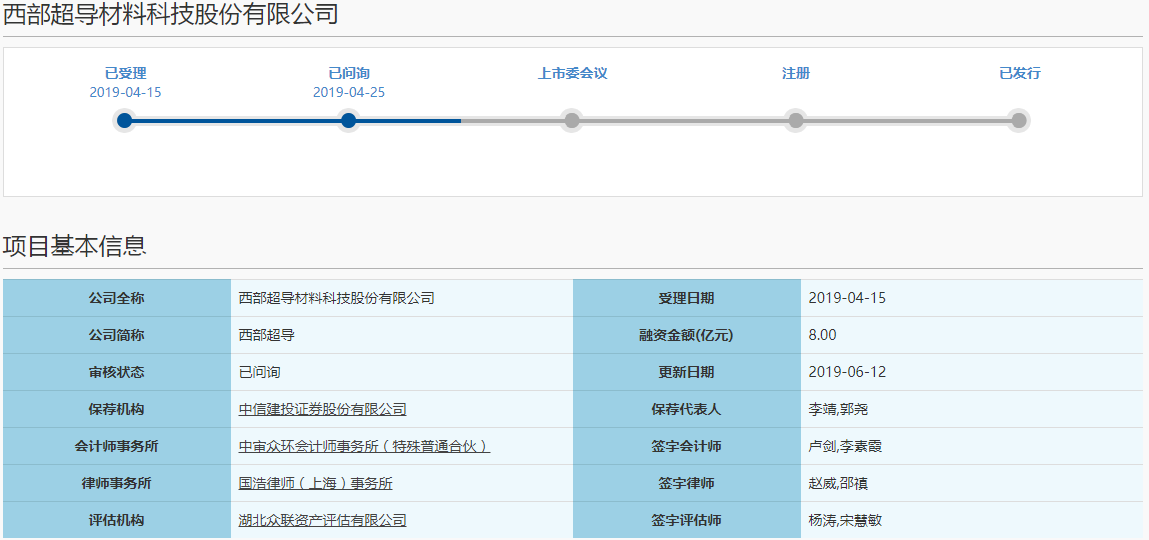Viewport: 1149px width, 540px height.
Task: Open the 中信建投证券股份有限公司 sponsor link
Action: point(322,410)
